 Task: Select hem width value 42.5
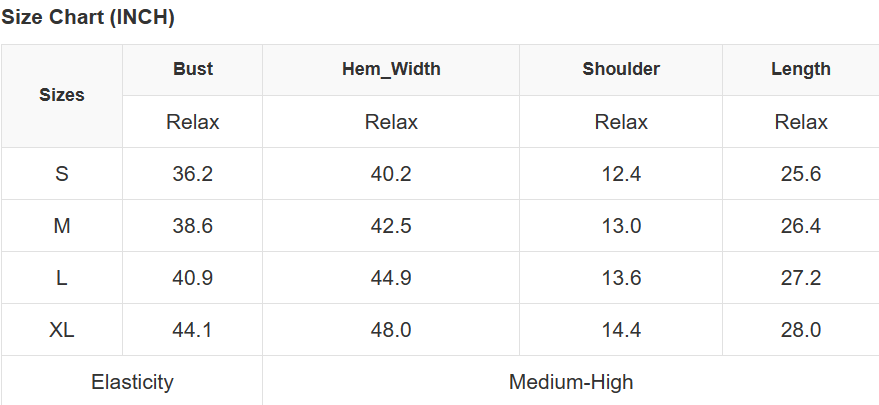391,226
